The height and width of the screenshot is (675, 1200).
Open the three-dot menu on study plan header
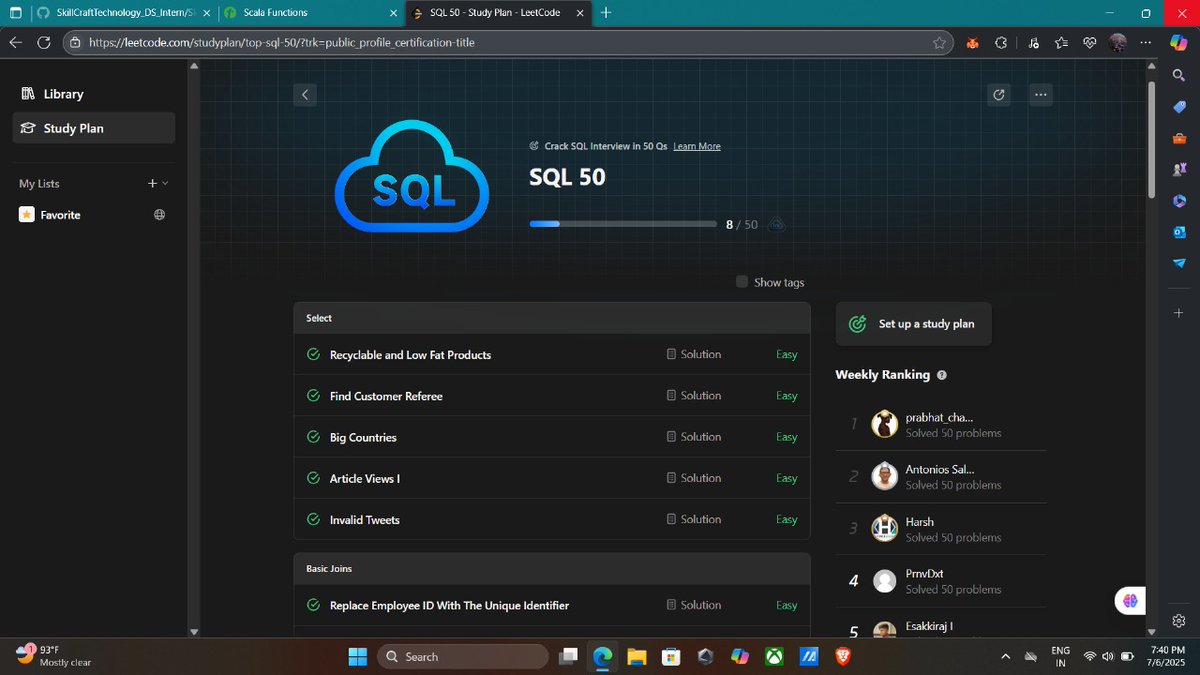coord(1041,95)
